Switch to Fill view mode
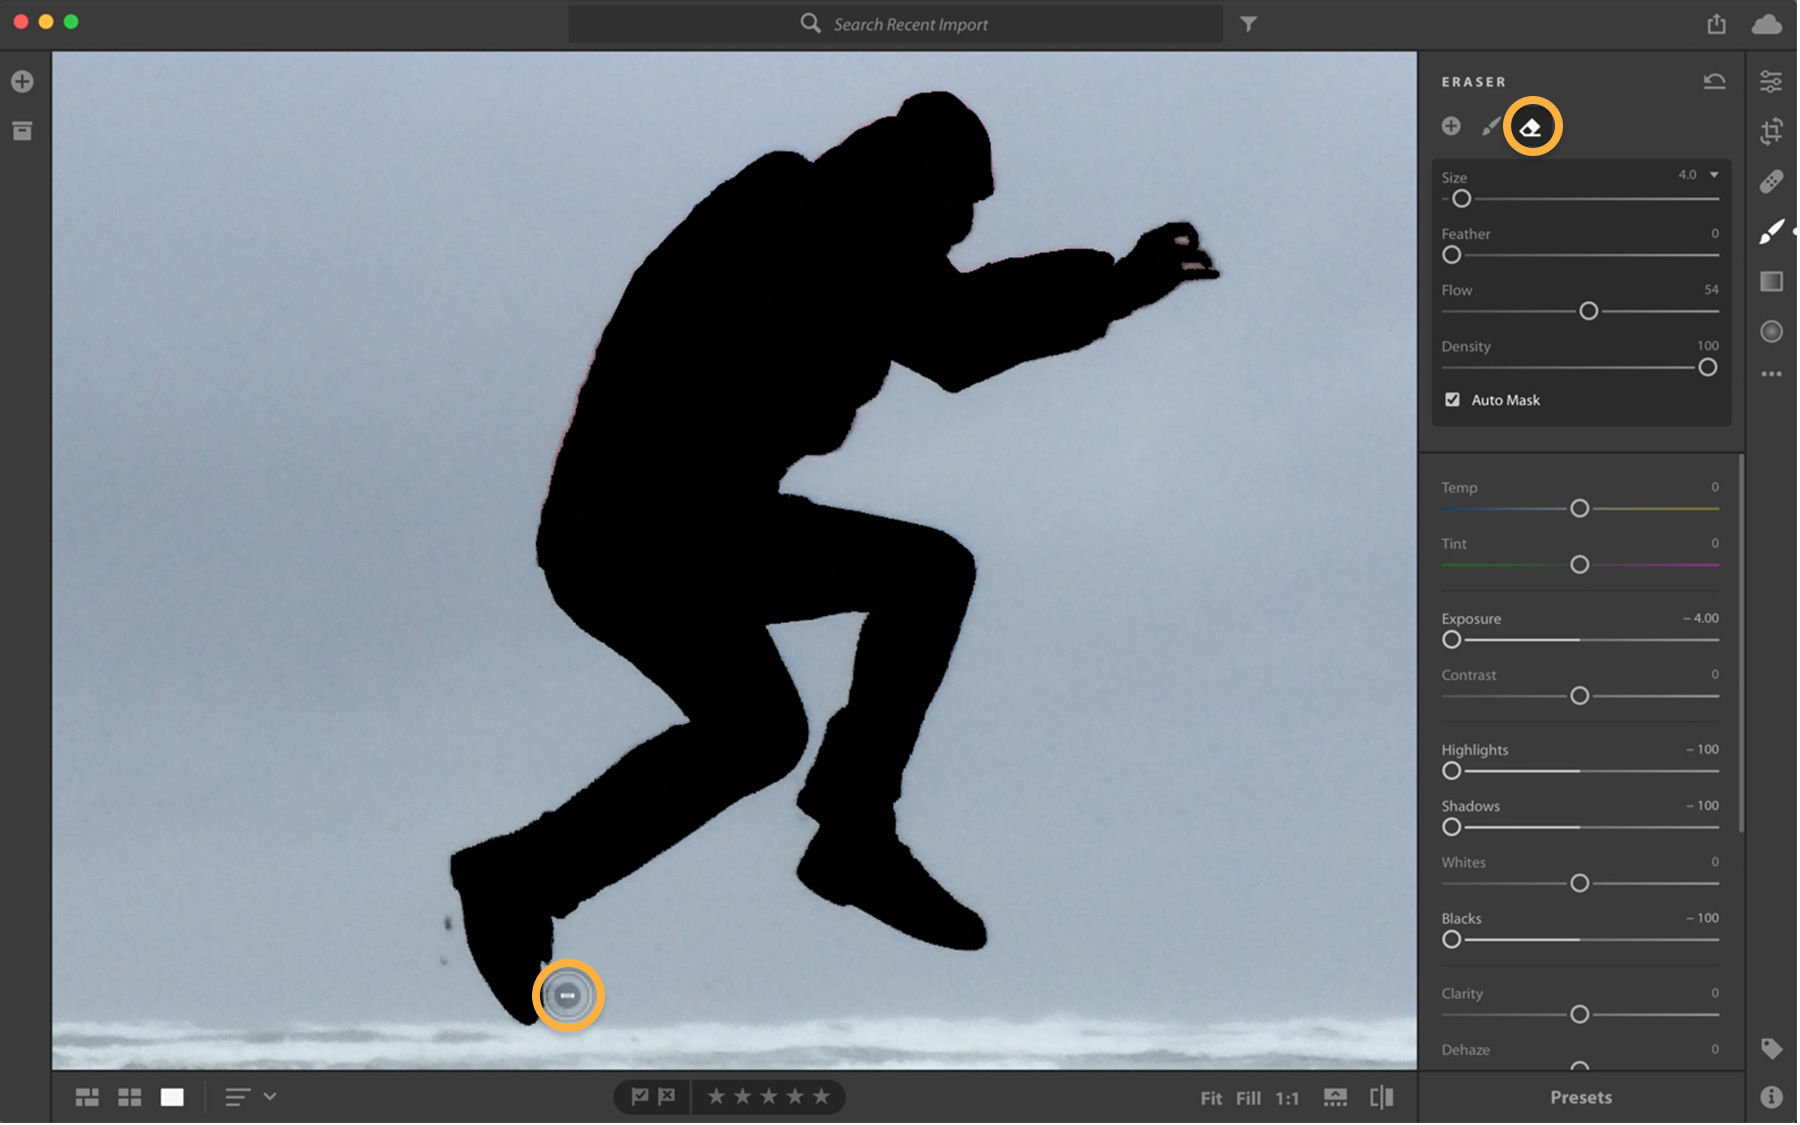 point(1248,1097)
